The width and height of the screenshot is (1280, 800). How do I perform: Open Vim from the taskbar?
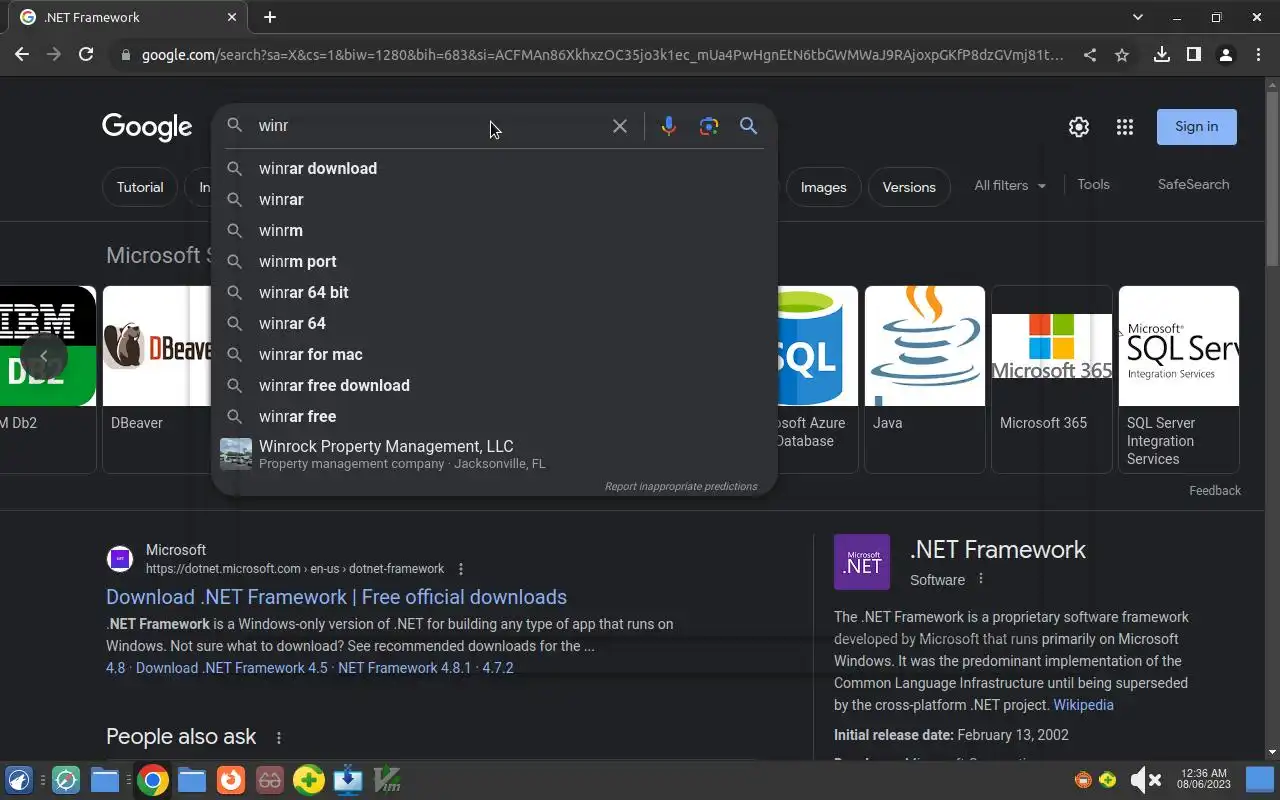click(x=387, y=780)
